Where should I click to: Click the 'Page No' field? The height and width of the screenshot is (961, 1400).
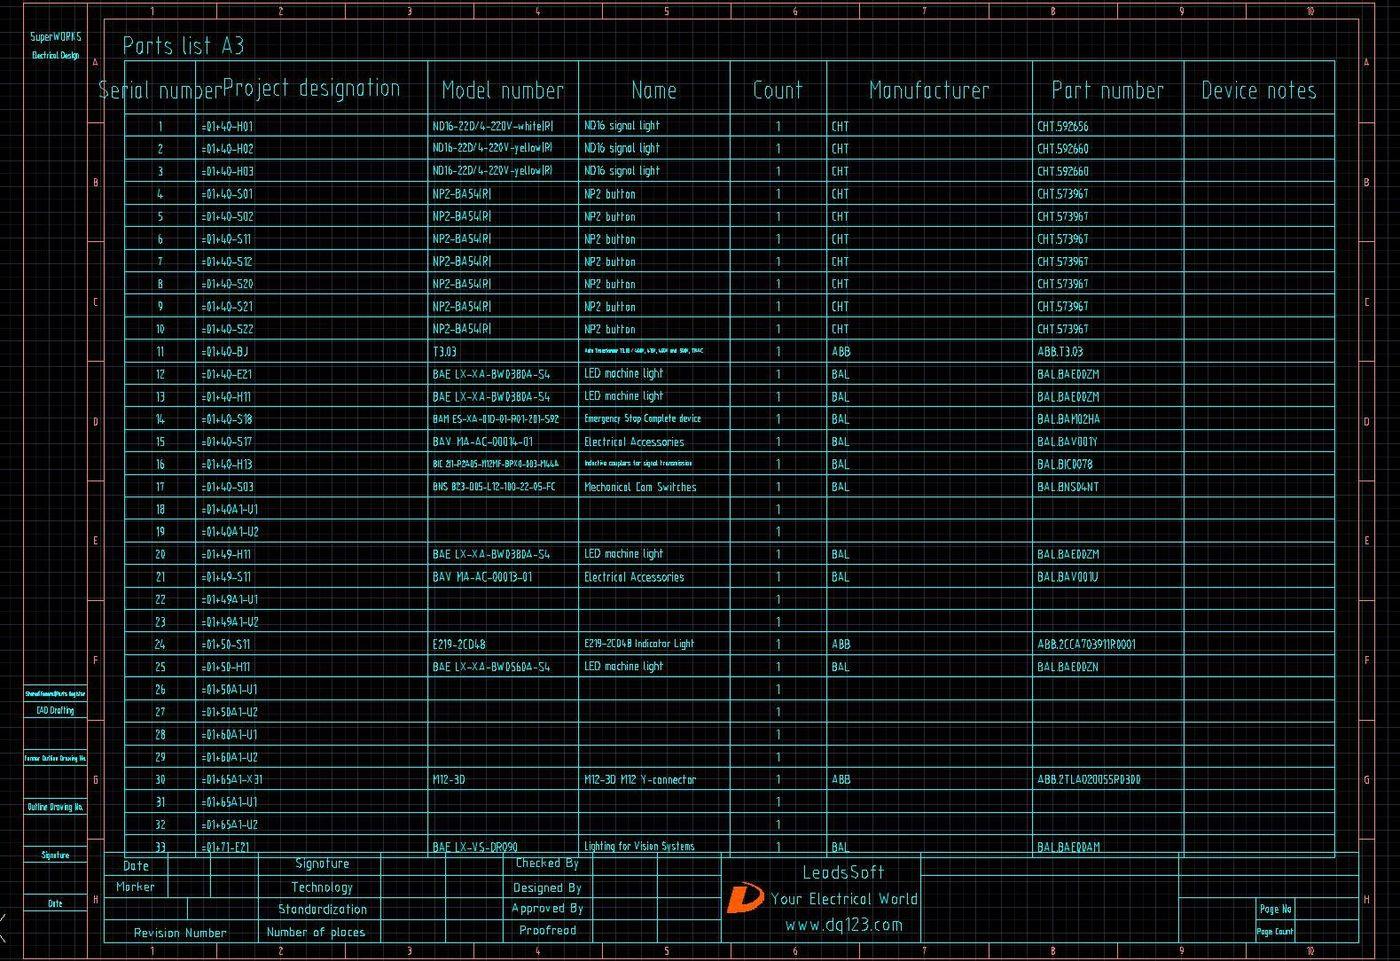[x=1276, y=909]
